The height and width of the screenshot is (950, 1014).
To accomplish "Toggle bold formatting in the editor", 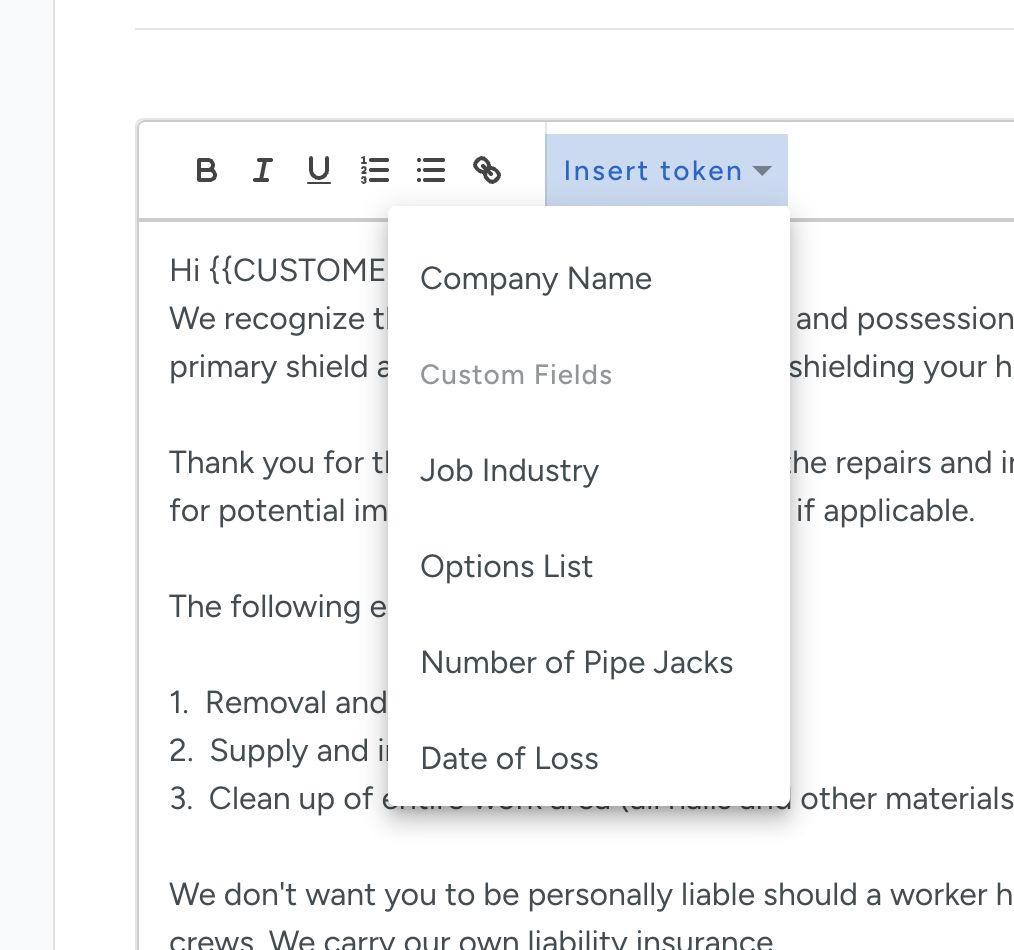I will pos(206,171).
